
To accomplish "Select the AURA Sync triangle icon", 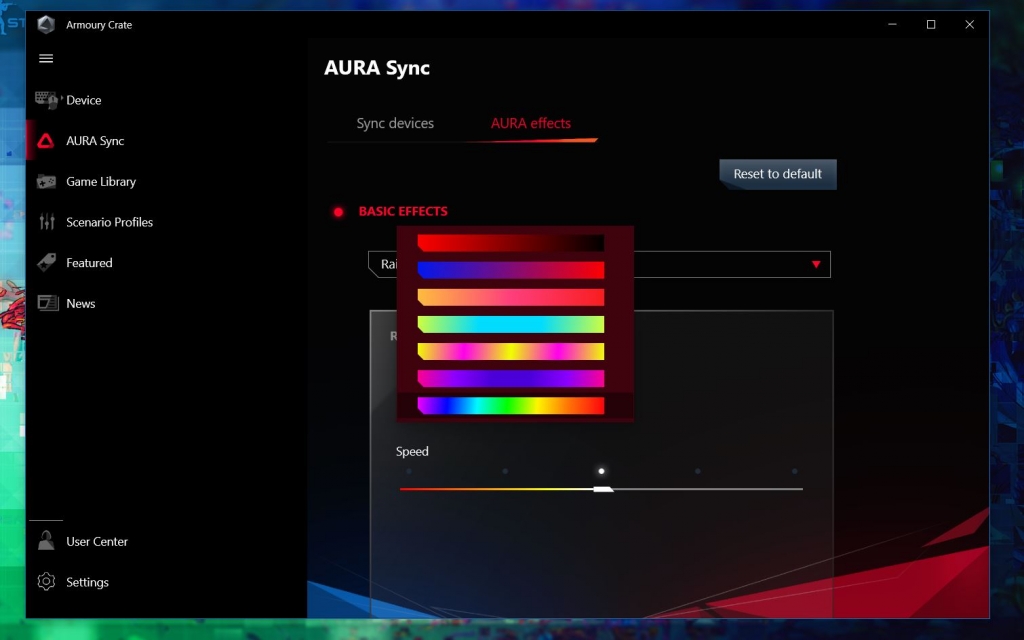I will [46, 141].
